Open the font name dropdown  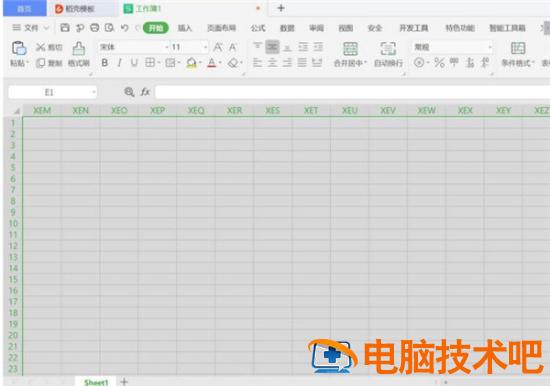pyautogui.click(x=167, y=47)
